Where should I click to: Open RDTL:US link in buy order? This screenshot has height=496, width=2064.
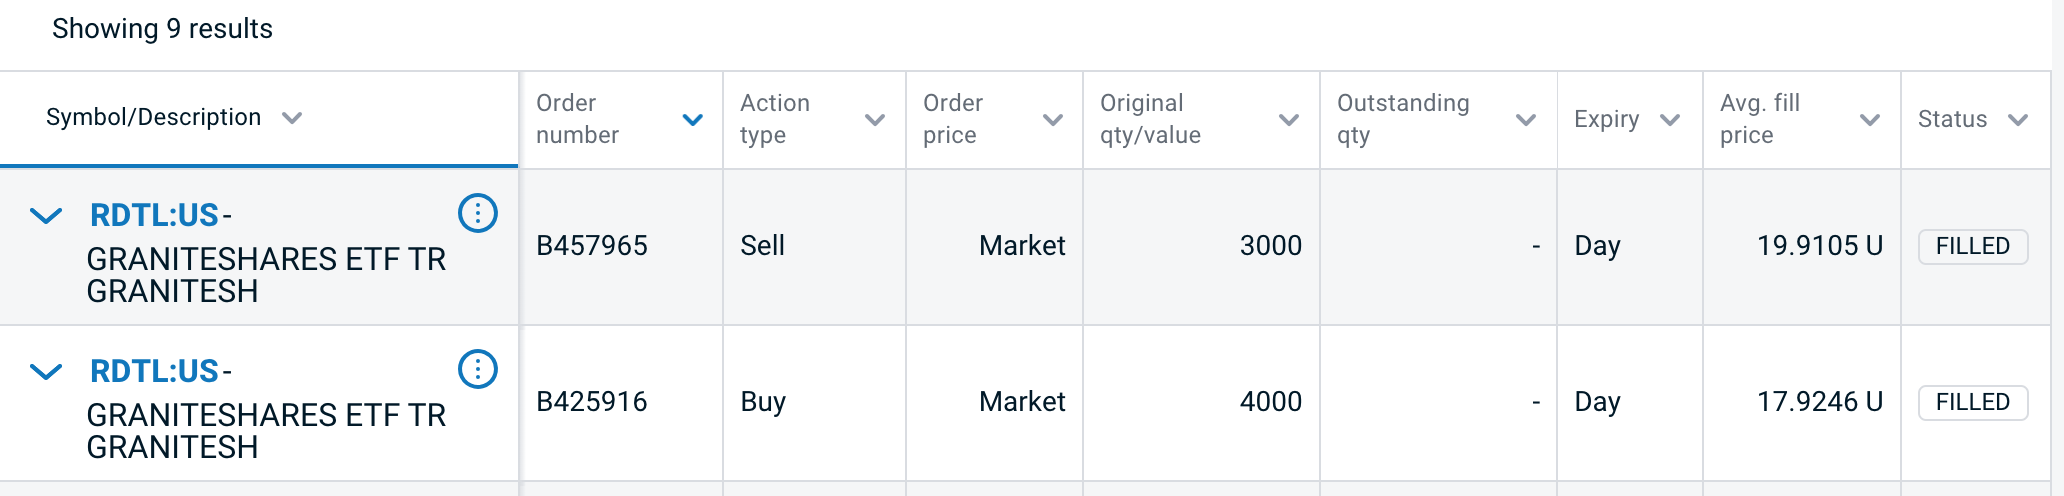pyautogui.click(x=154, y=371)
